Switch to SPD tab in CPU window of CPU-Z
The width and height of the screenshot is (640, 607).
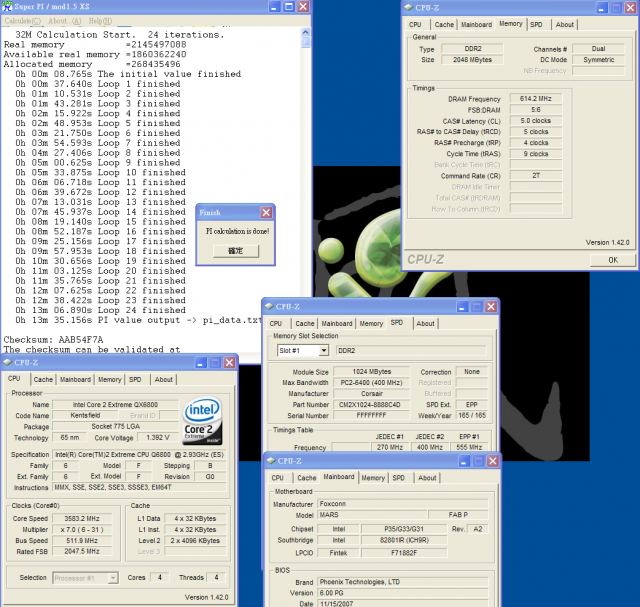point(135,379)
